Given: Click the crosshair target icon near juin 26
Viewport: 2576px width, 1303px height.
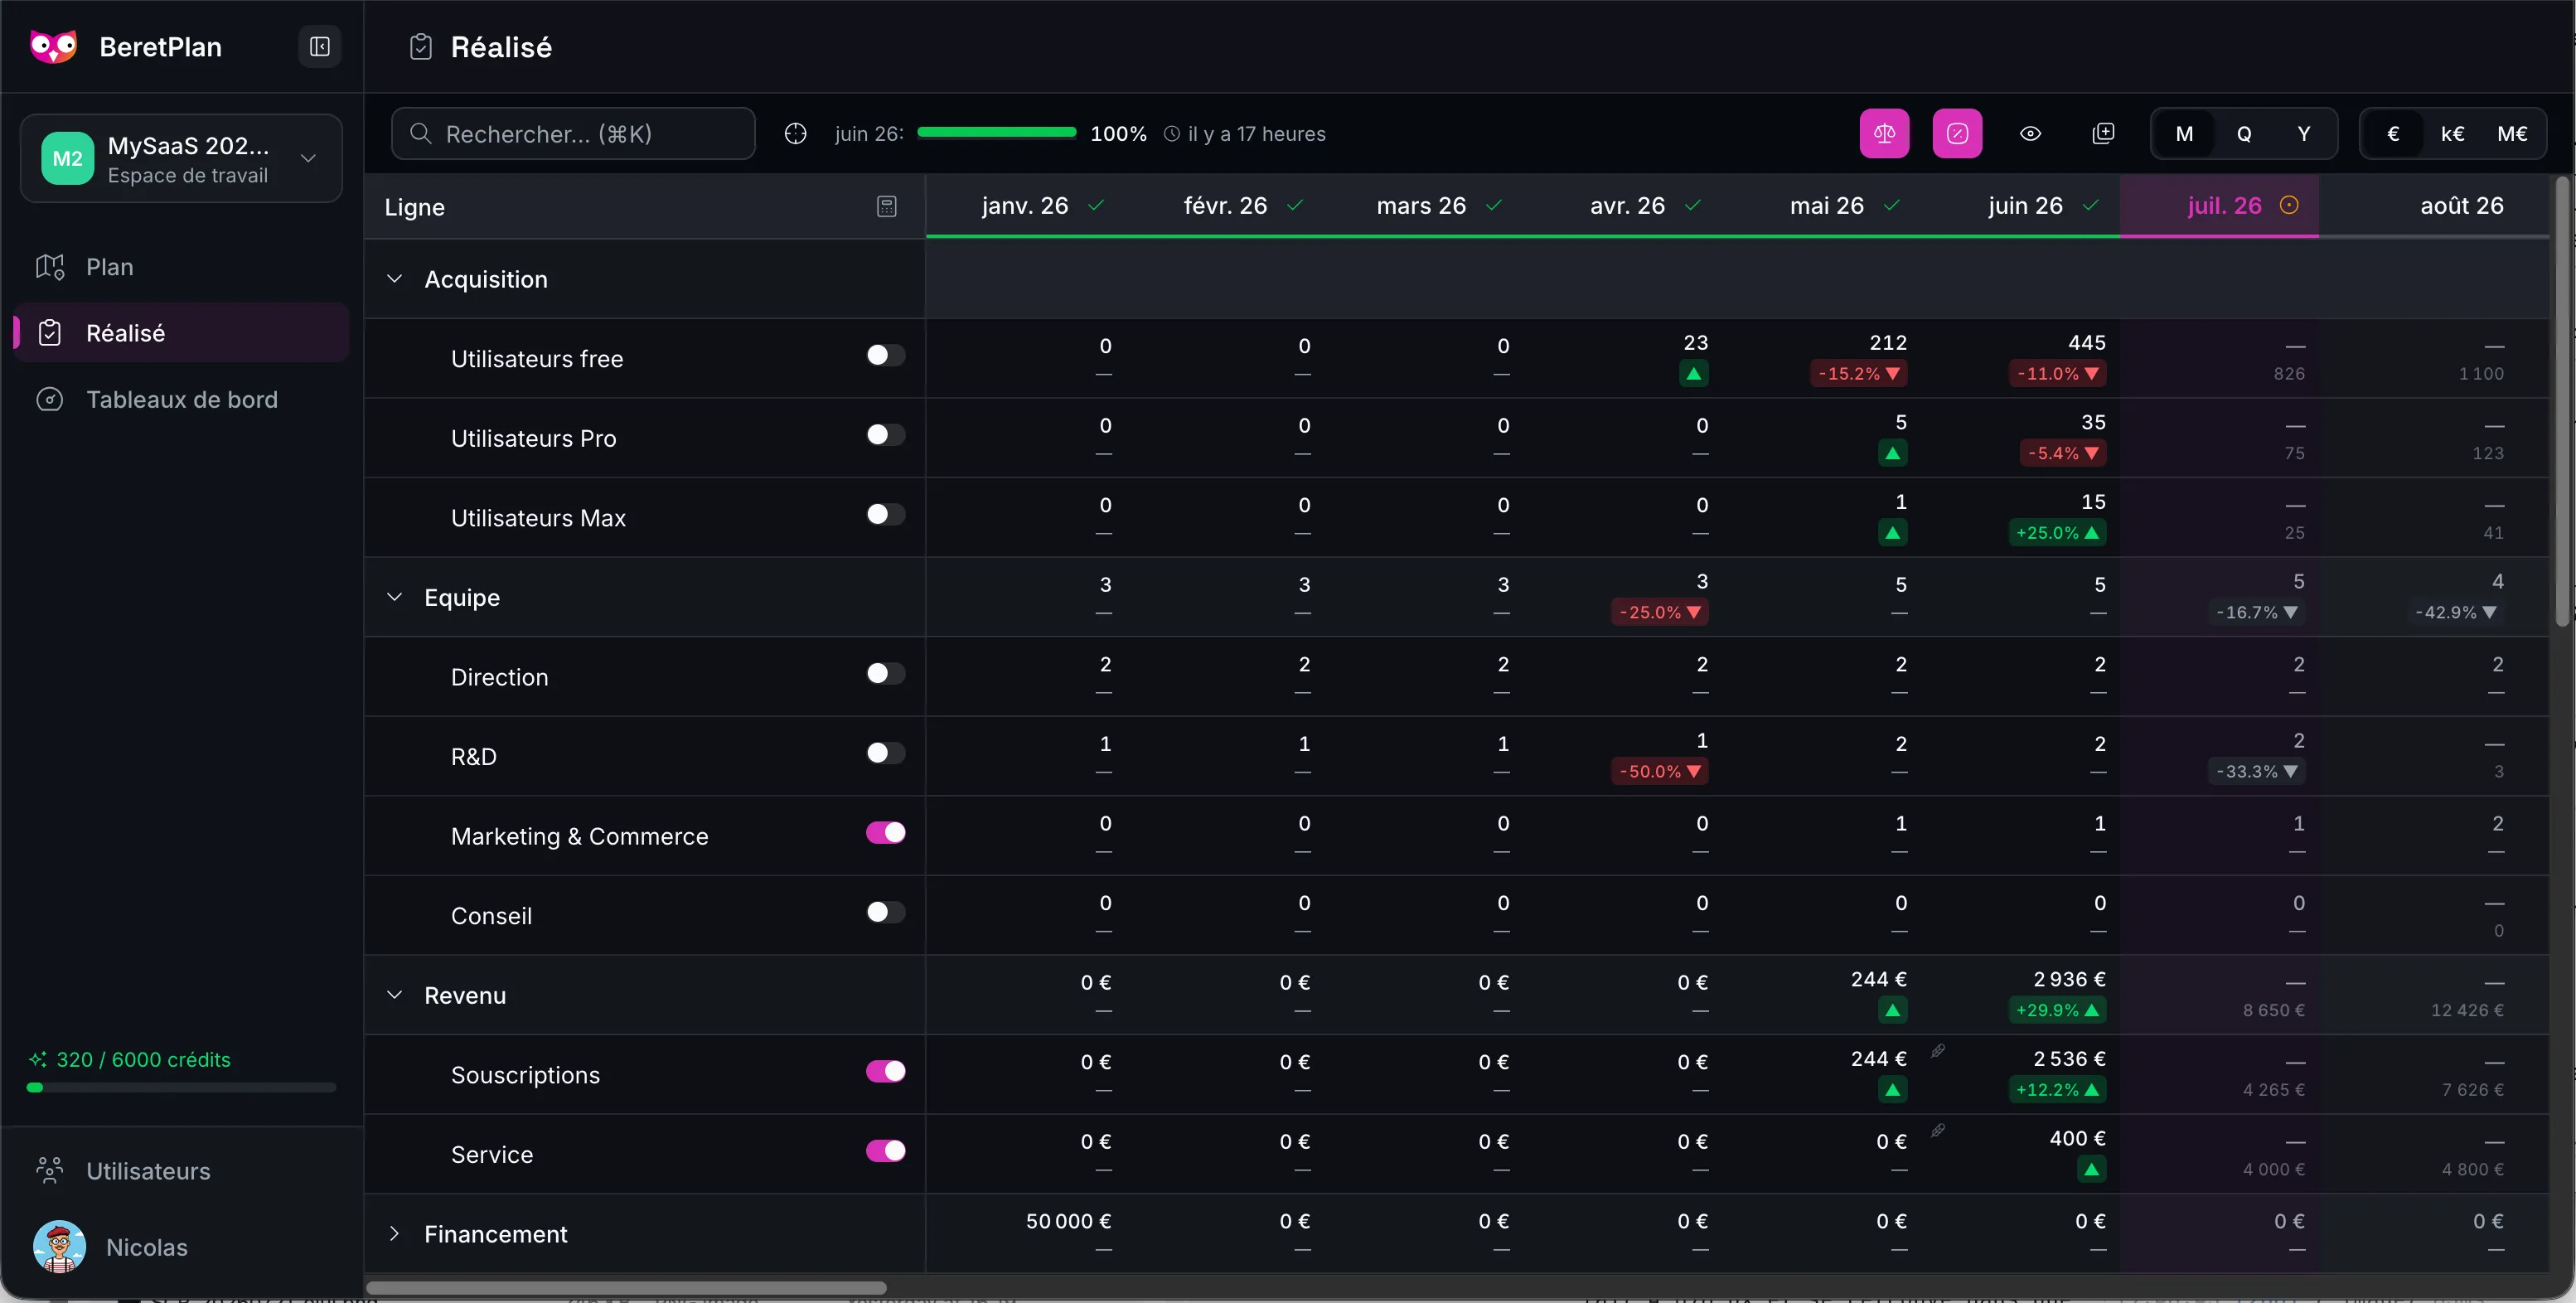Looking at the screenshot, I should 795,134.
